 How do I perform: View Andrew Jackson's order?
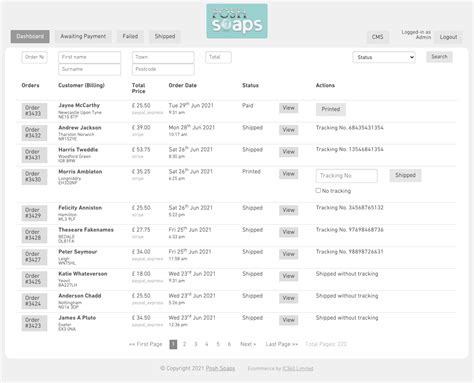tap(288, 130)
